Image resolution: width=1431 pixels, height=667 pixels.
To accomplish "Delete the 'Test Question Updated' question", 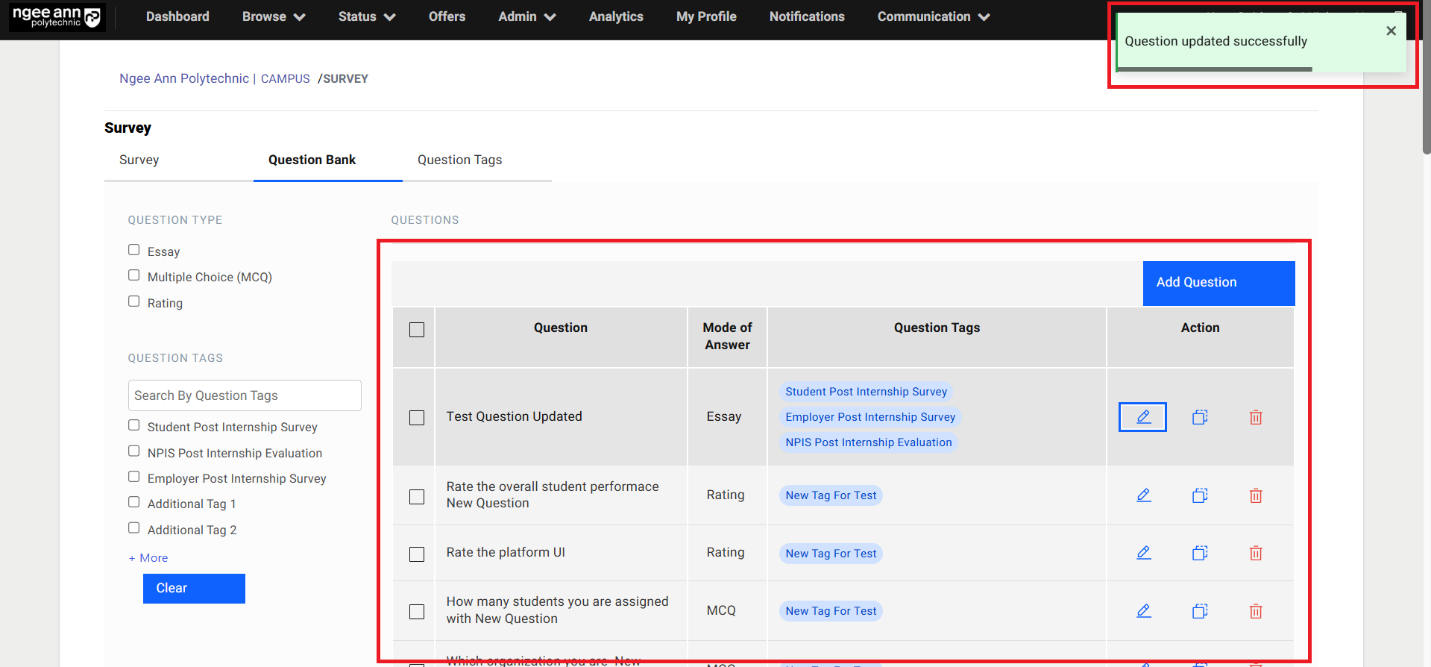I will 1256,417.
